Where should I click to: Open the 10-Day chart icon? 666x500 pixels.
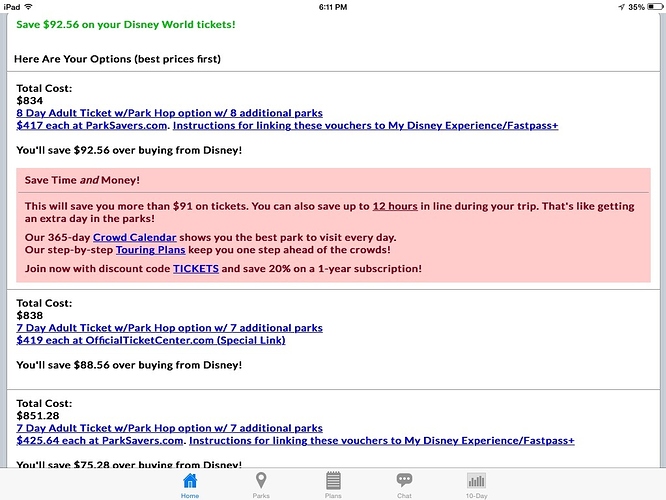click(476, 483)
